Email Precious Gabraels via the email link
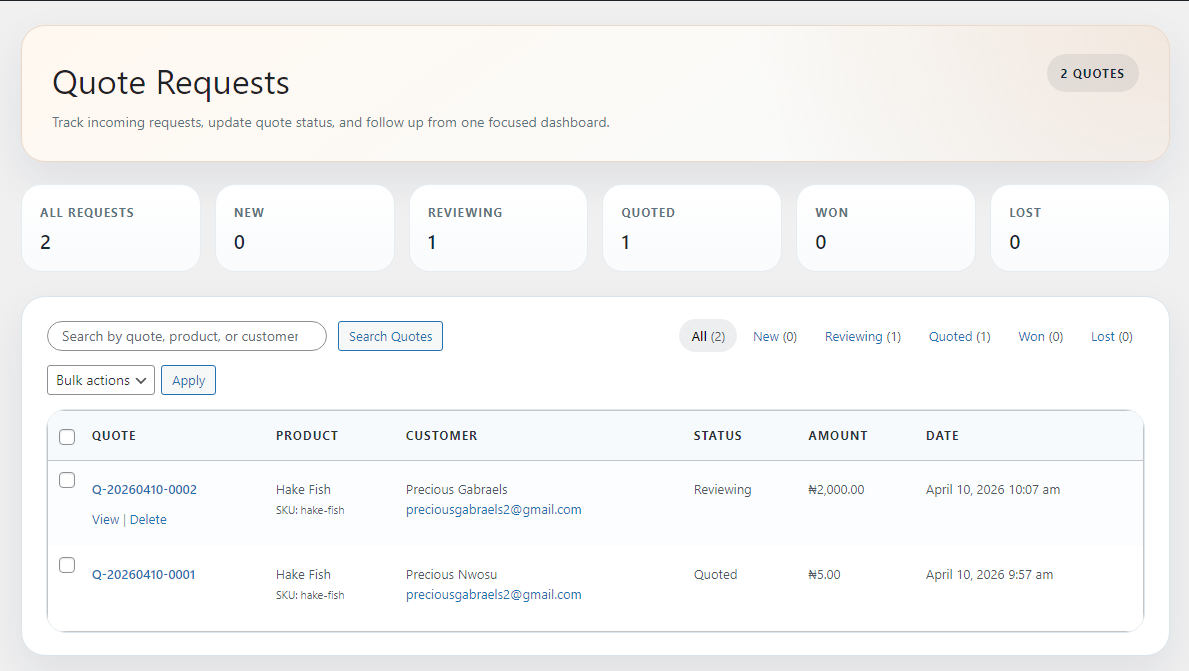 [x=493, y=509]
